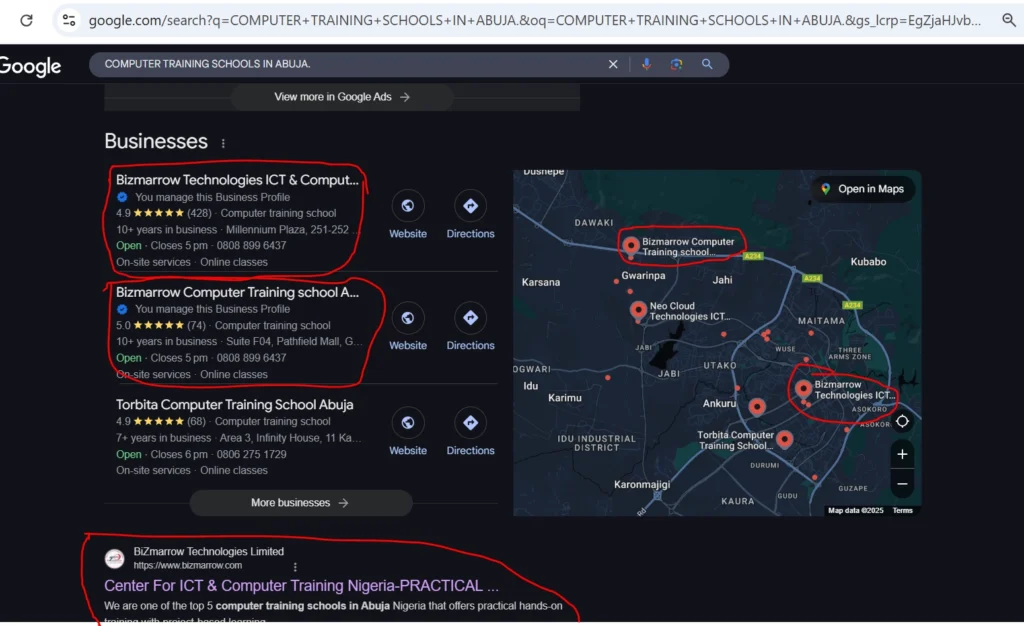Click 'Karonmajigi' label on map

[x=642, y=484]
